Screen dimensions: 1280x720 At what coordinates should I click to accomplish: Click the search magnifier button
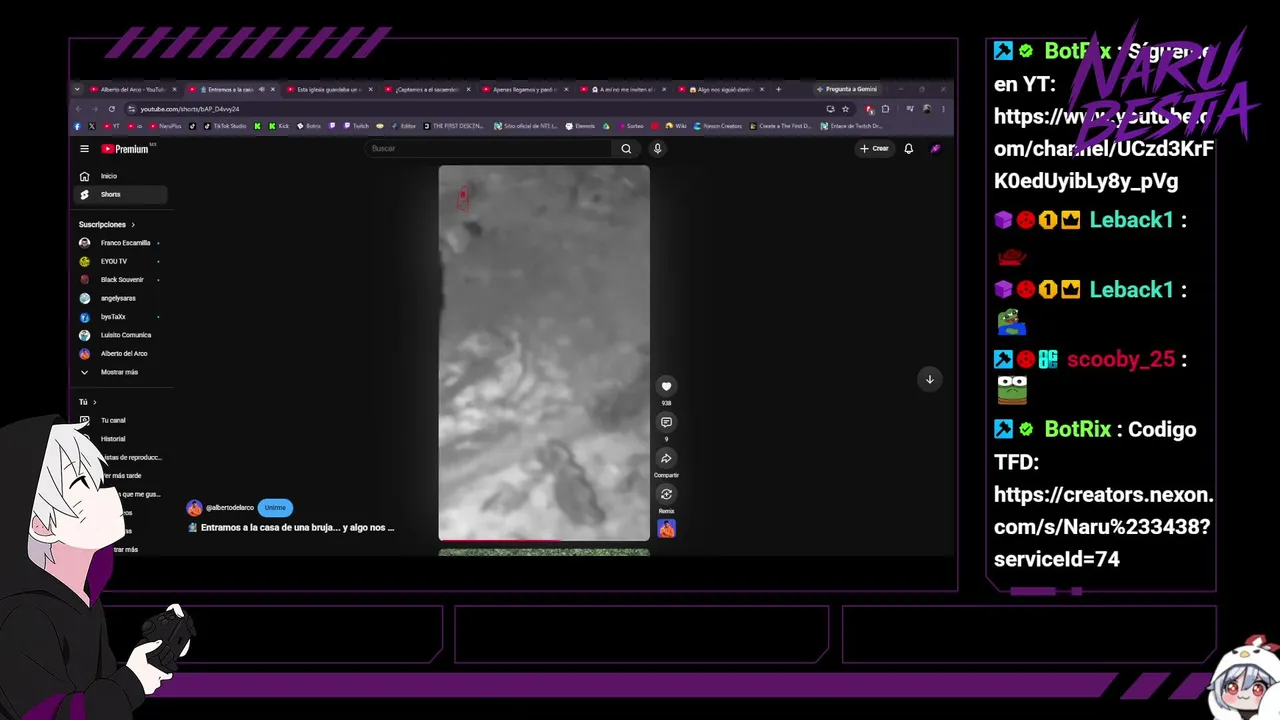(x=626, y=149)
